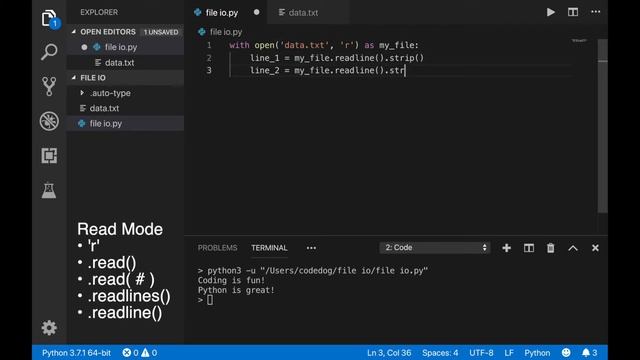Click terminal output 'Coding is fun!'
This screenshot has height=360, width=640.
[231, 280]
